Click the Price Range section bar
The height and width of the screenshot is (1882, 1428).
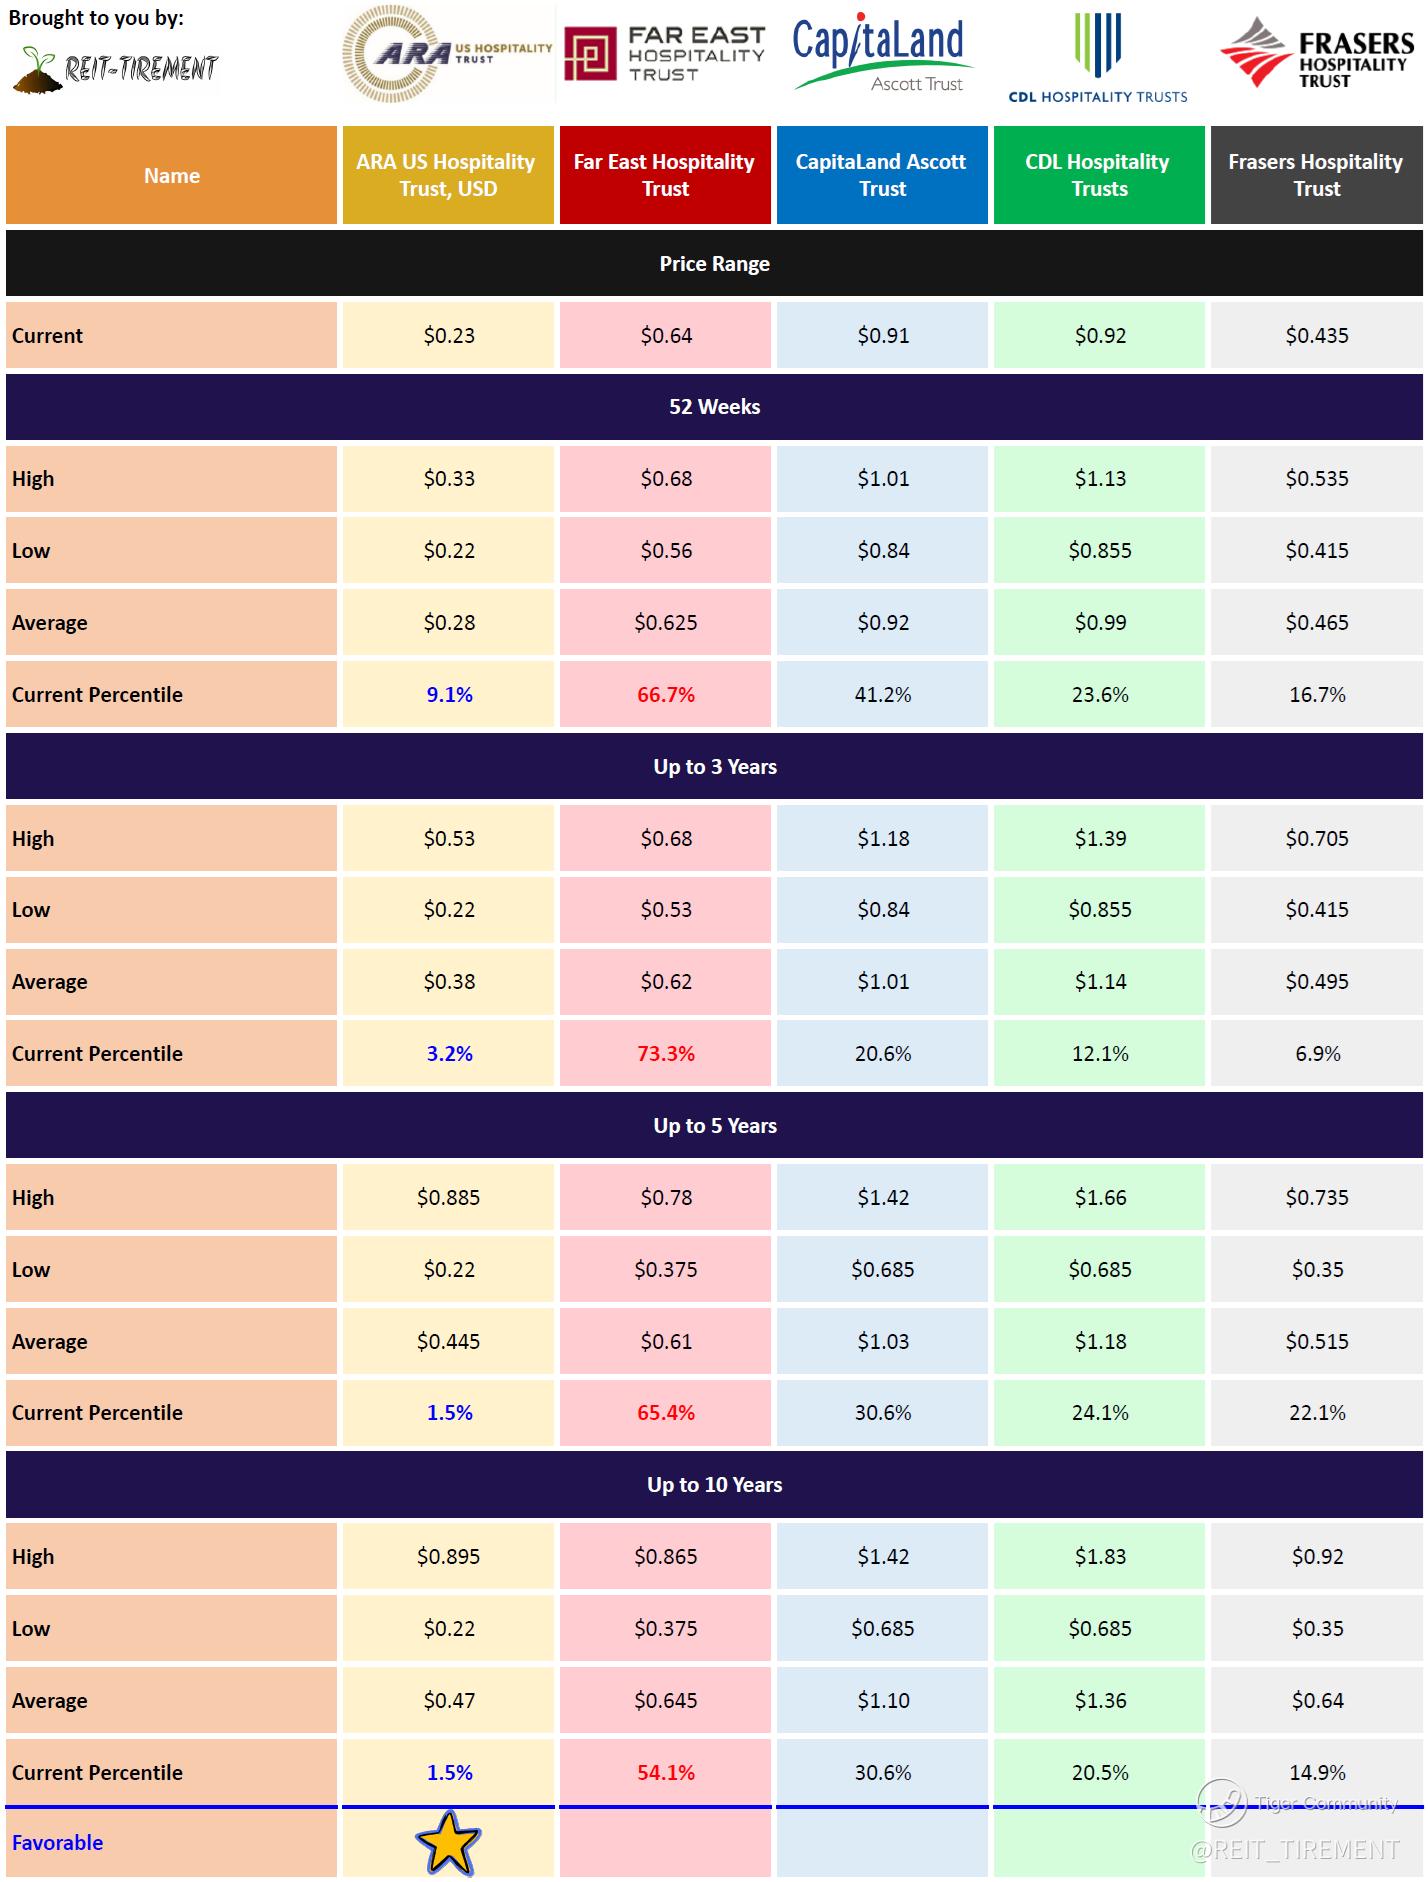point(714,264)
